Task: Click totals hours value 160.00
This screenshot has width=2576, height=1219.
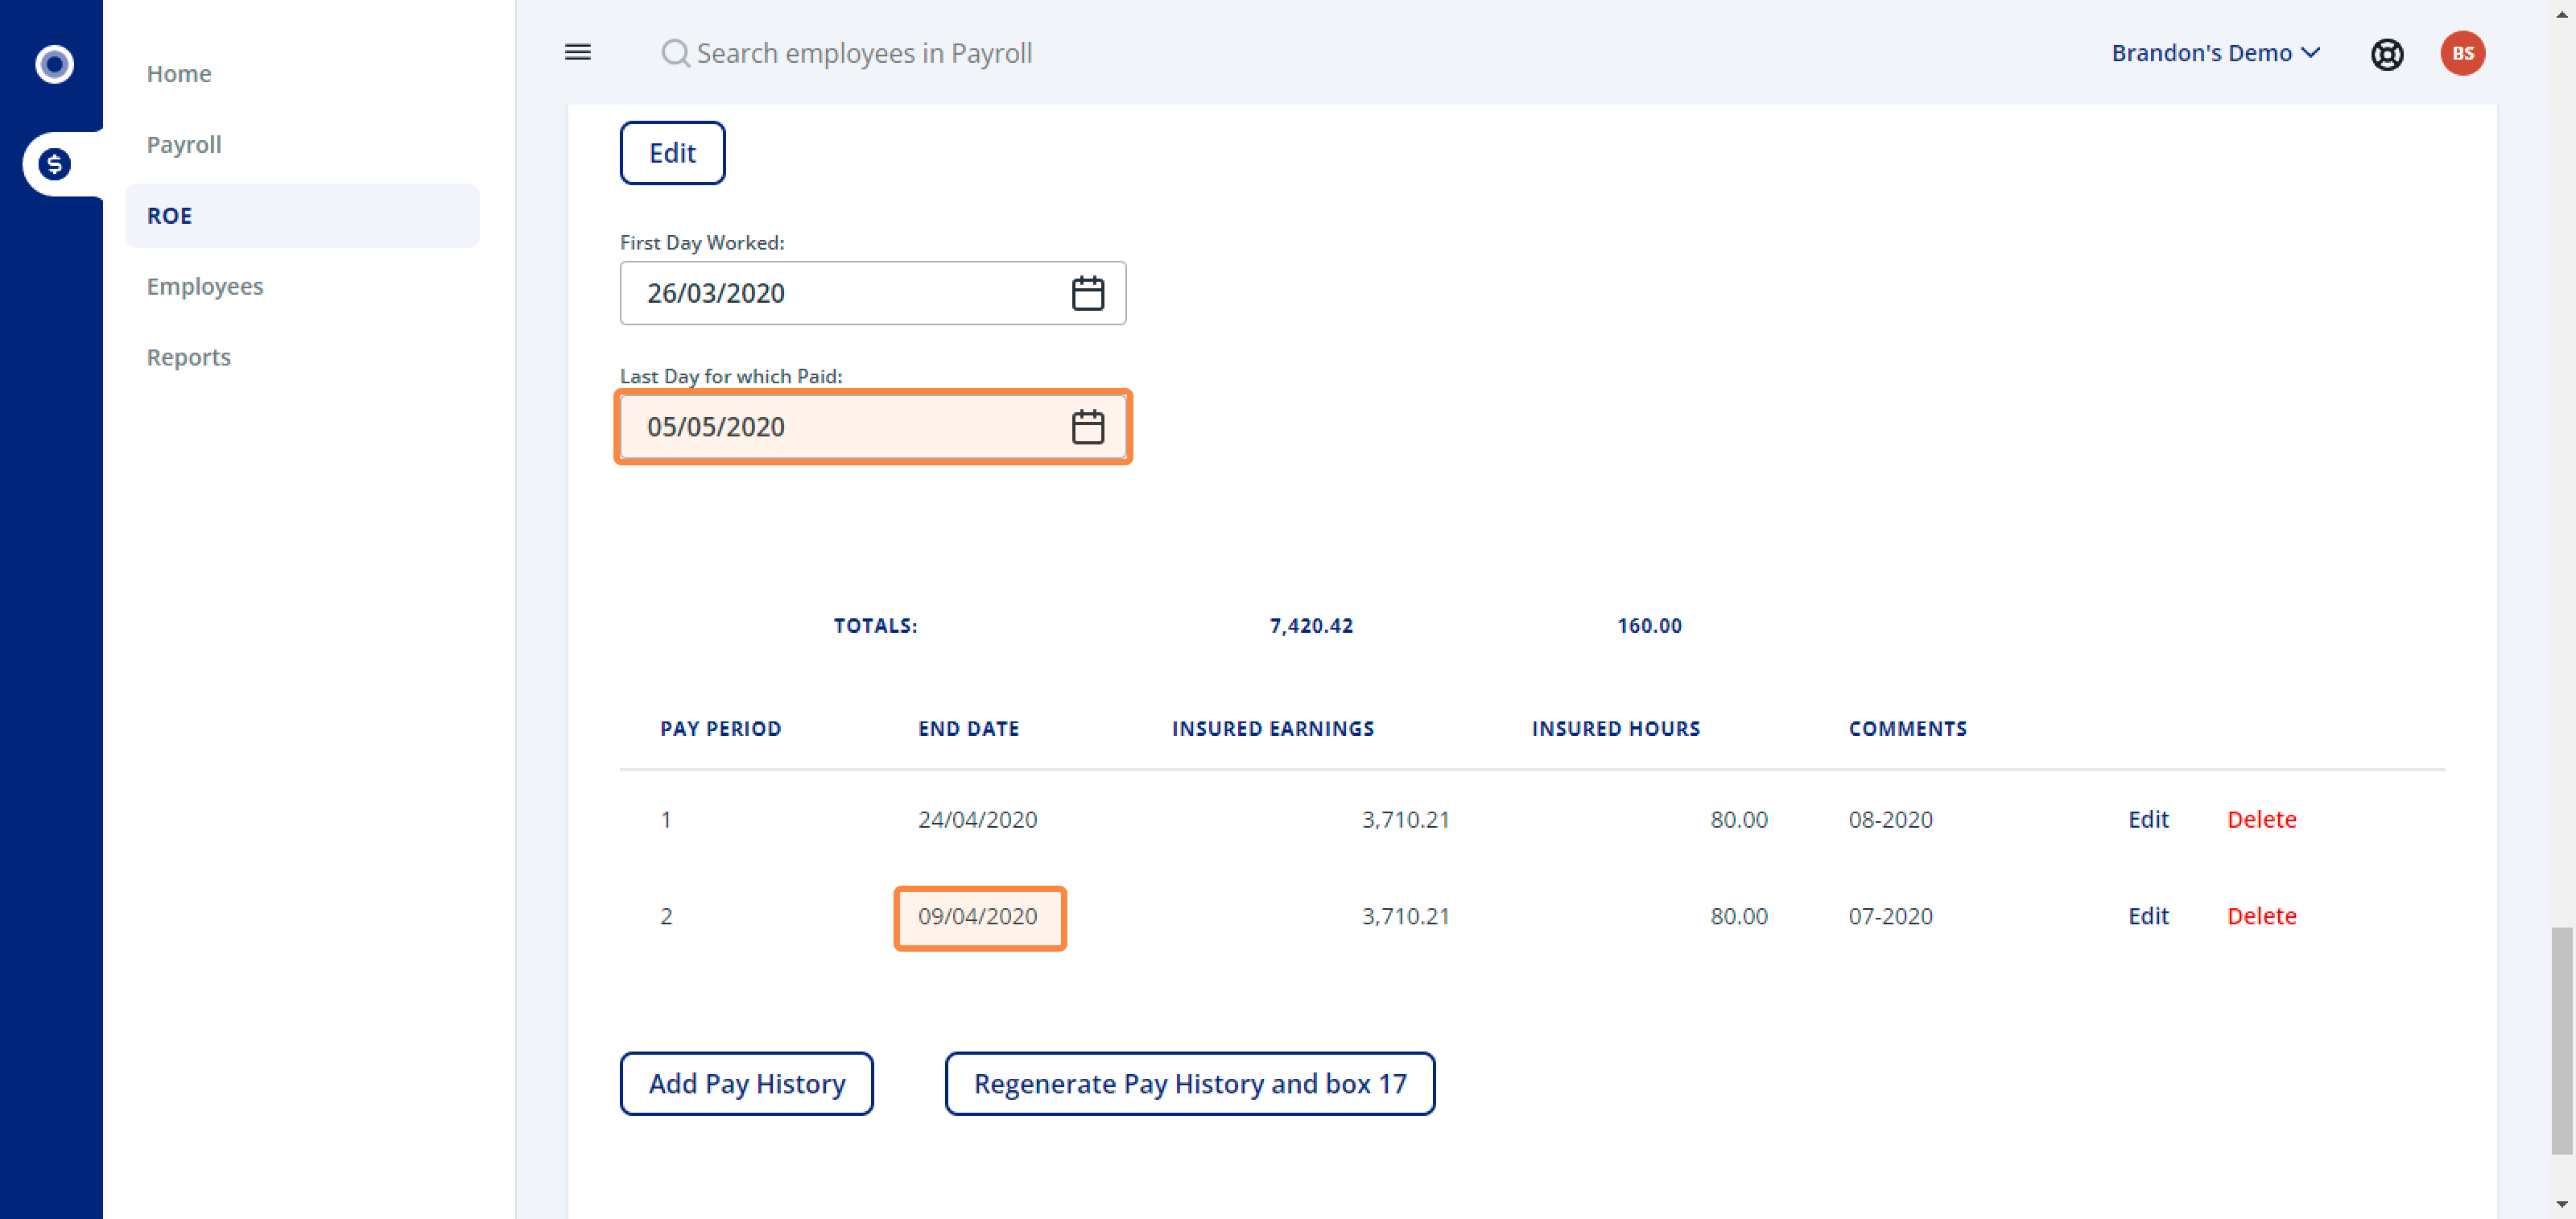Action: point(1649,626)
